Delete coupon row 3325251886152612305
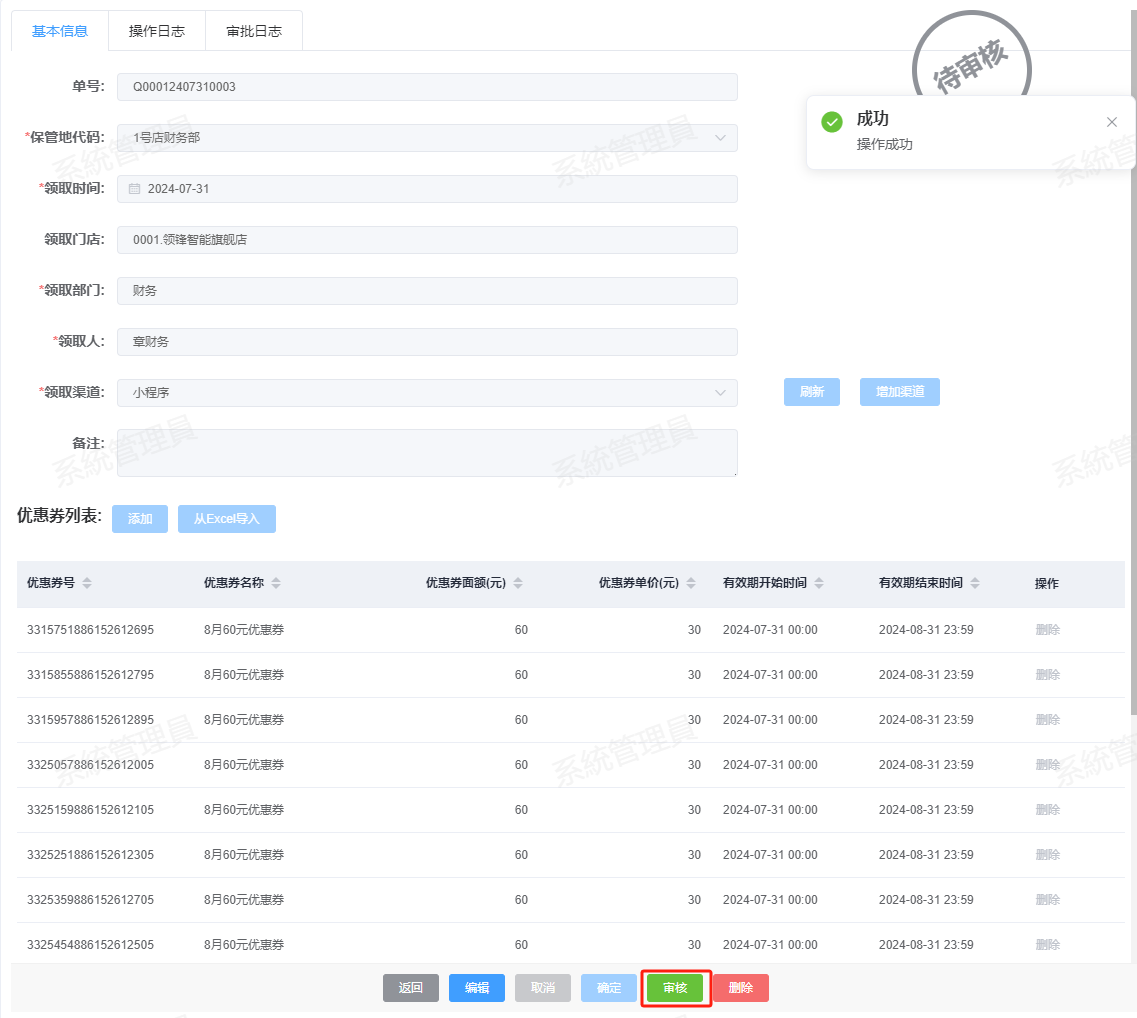 point(1048,854)
